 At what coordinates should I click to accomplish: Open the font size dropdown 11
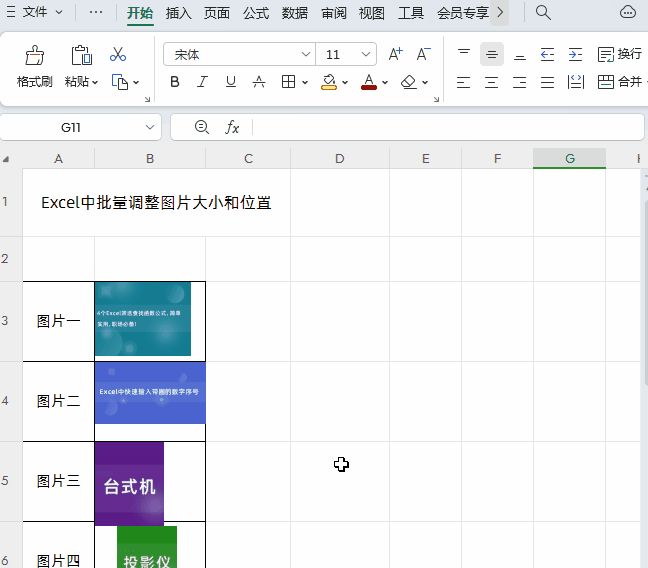click(x=365, y=54)
